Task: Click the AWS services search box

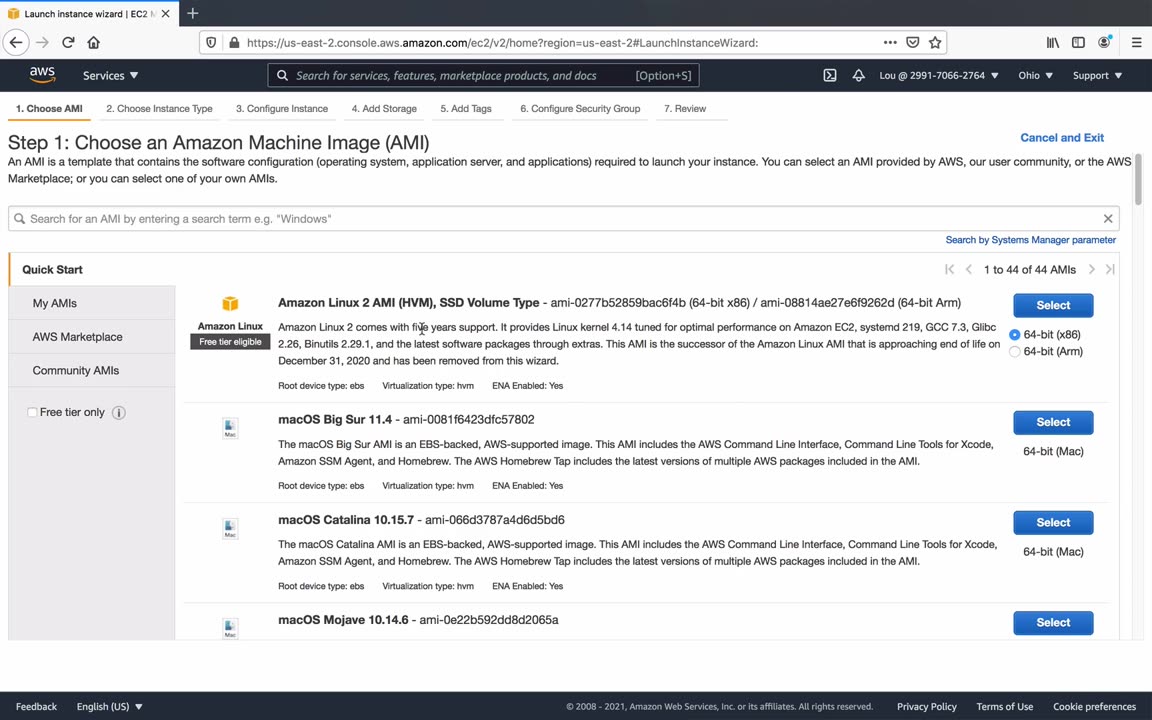Action: [483, 75]
